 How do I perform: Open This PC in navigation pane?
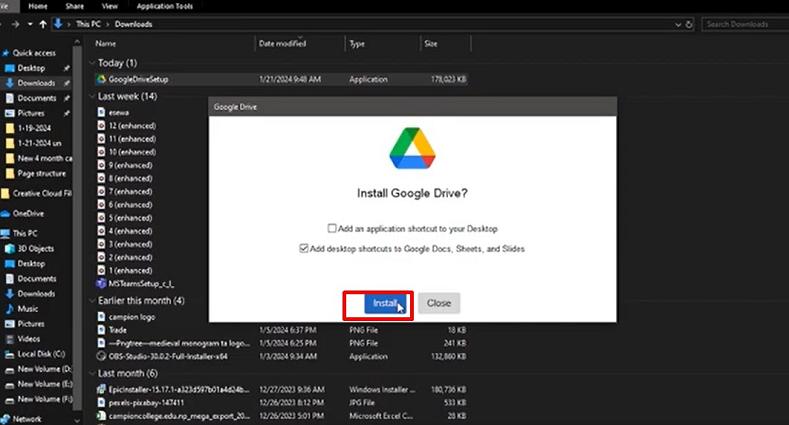point(25,233)
